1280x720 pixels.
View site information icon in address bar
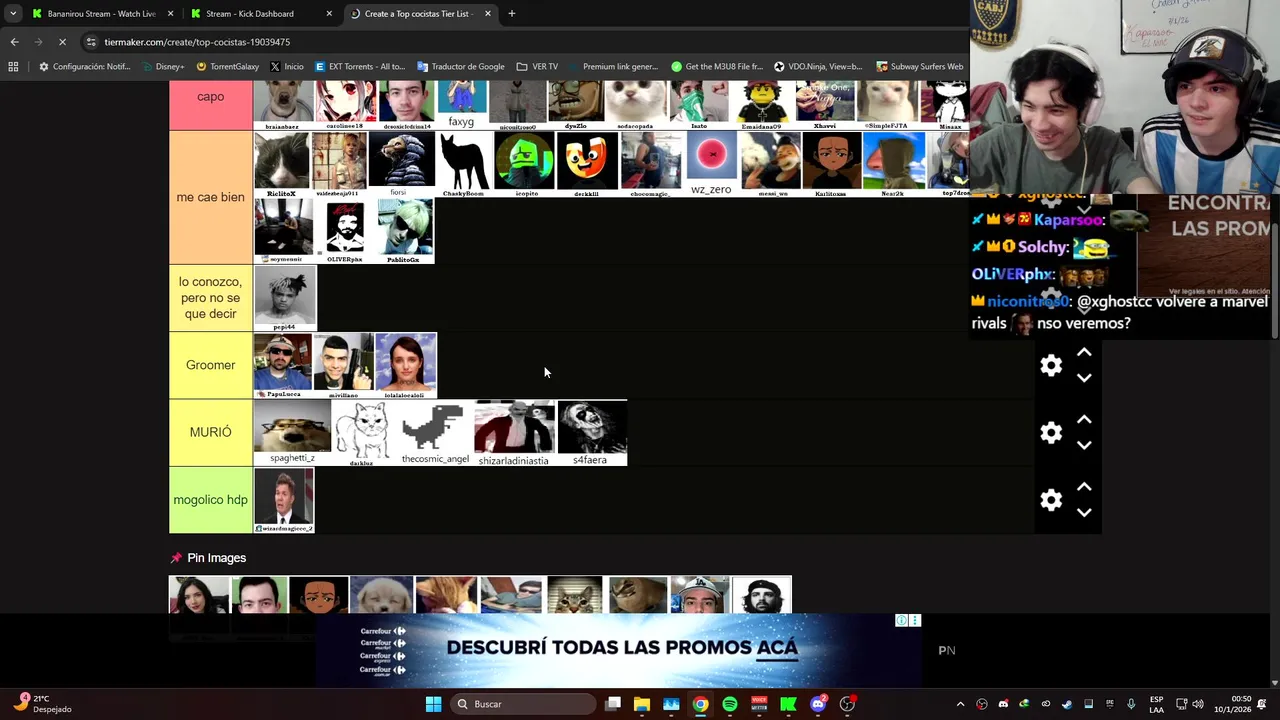(x=91, y=42)
